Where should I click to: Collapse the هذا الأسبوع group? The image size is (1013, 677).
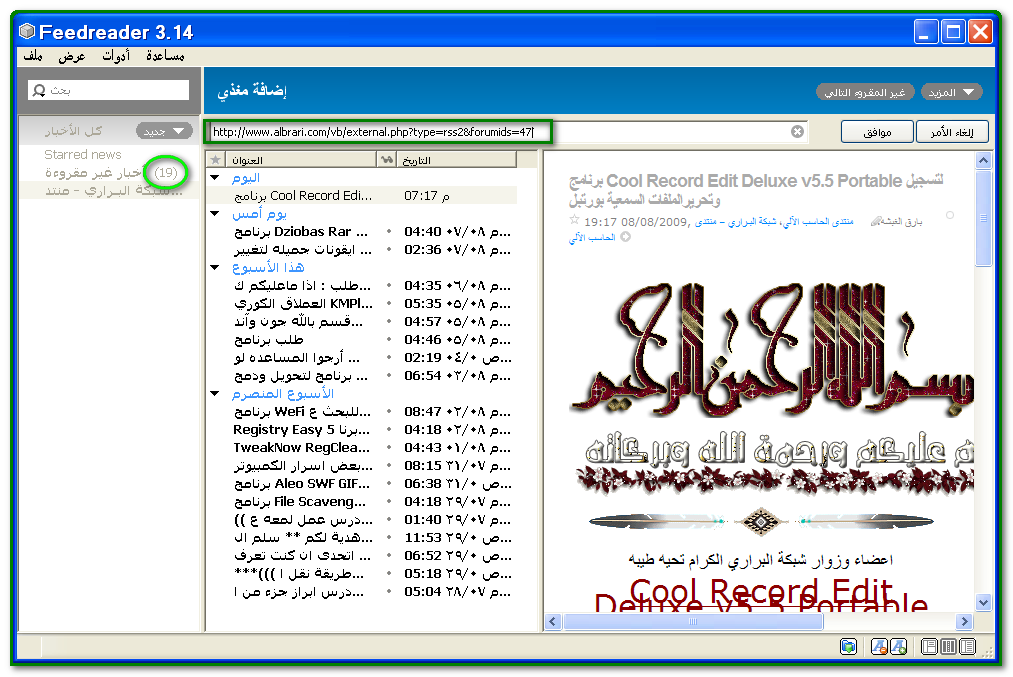pyautogui.click(x=215, y=267)
